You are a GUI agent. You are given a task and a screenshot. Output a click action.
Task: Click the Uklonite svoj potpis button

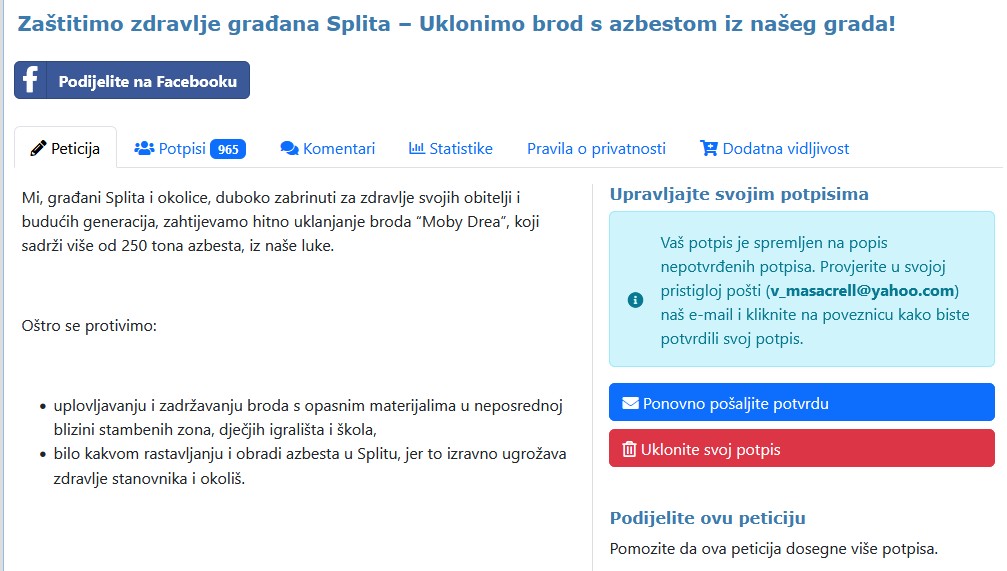click(801, 448)
